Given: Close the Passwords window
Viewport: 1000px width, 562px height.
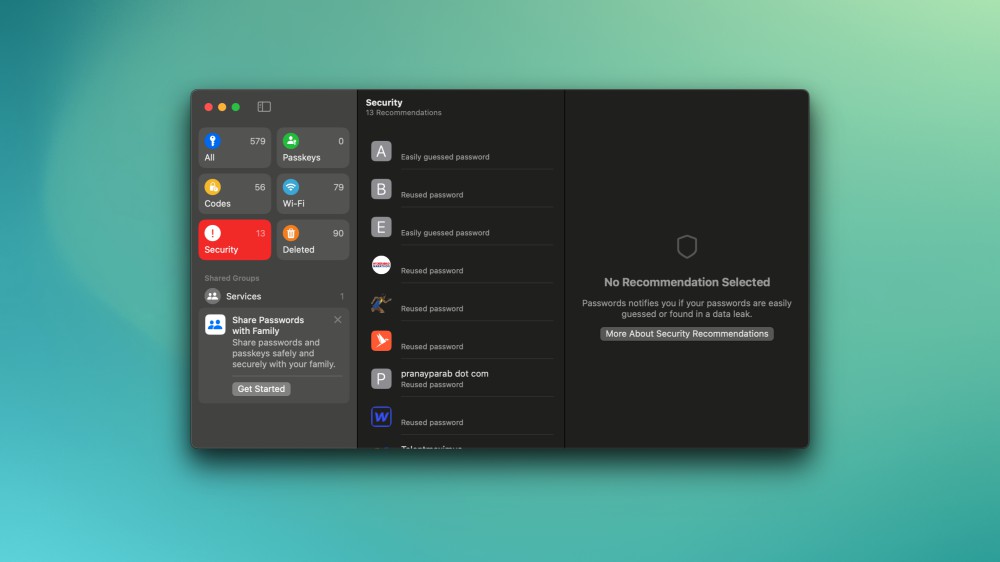Looking at the screenshot, I should (x=209, y=107).
